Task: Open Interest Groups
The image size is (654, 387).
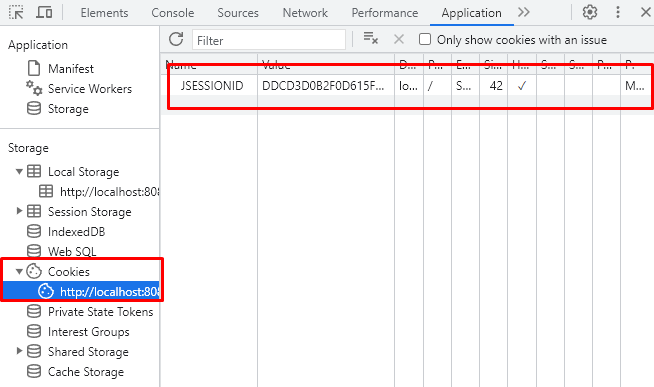Action: (x=88, y=332)
